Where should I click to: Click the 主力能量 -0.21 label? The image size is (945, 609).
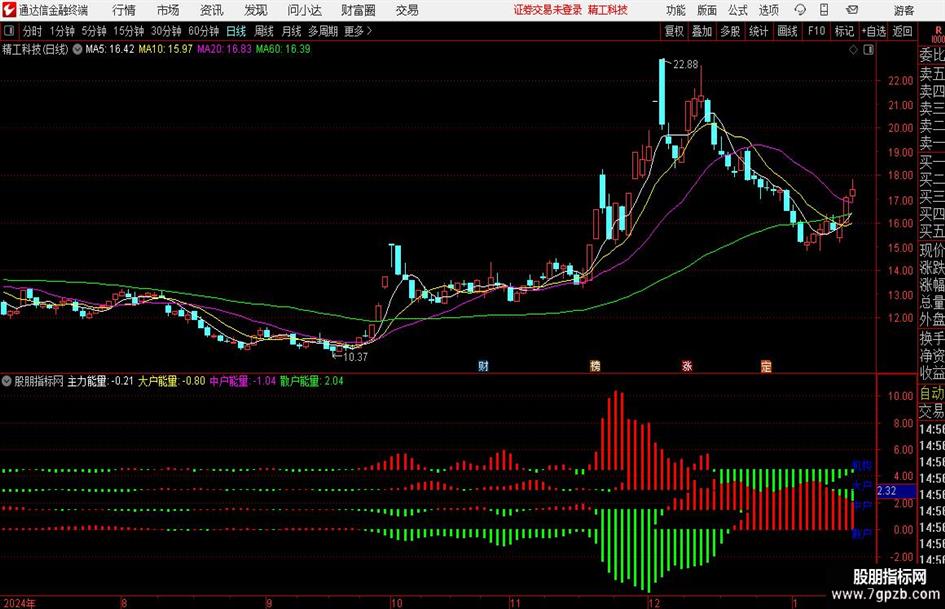tap(100, 381)
